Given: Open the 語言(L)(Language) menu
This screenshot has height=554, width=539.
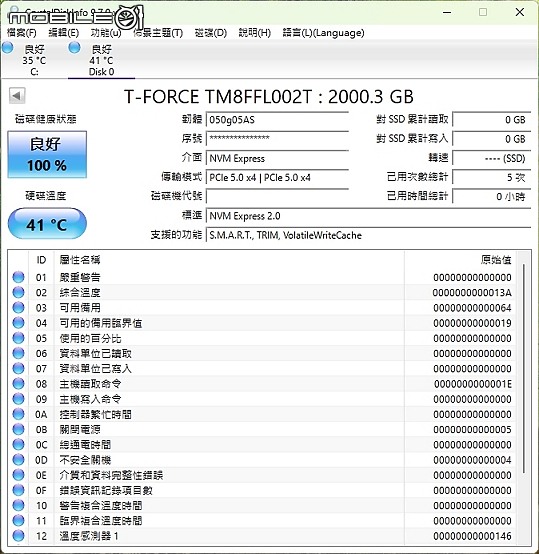Looking at the screenshot, I should [324, 33].
